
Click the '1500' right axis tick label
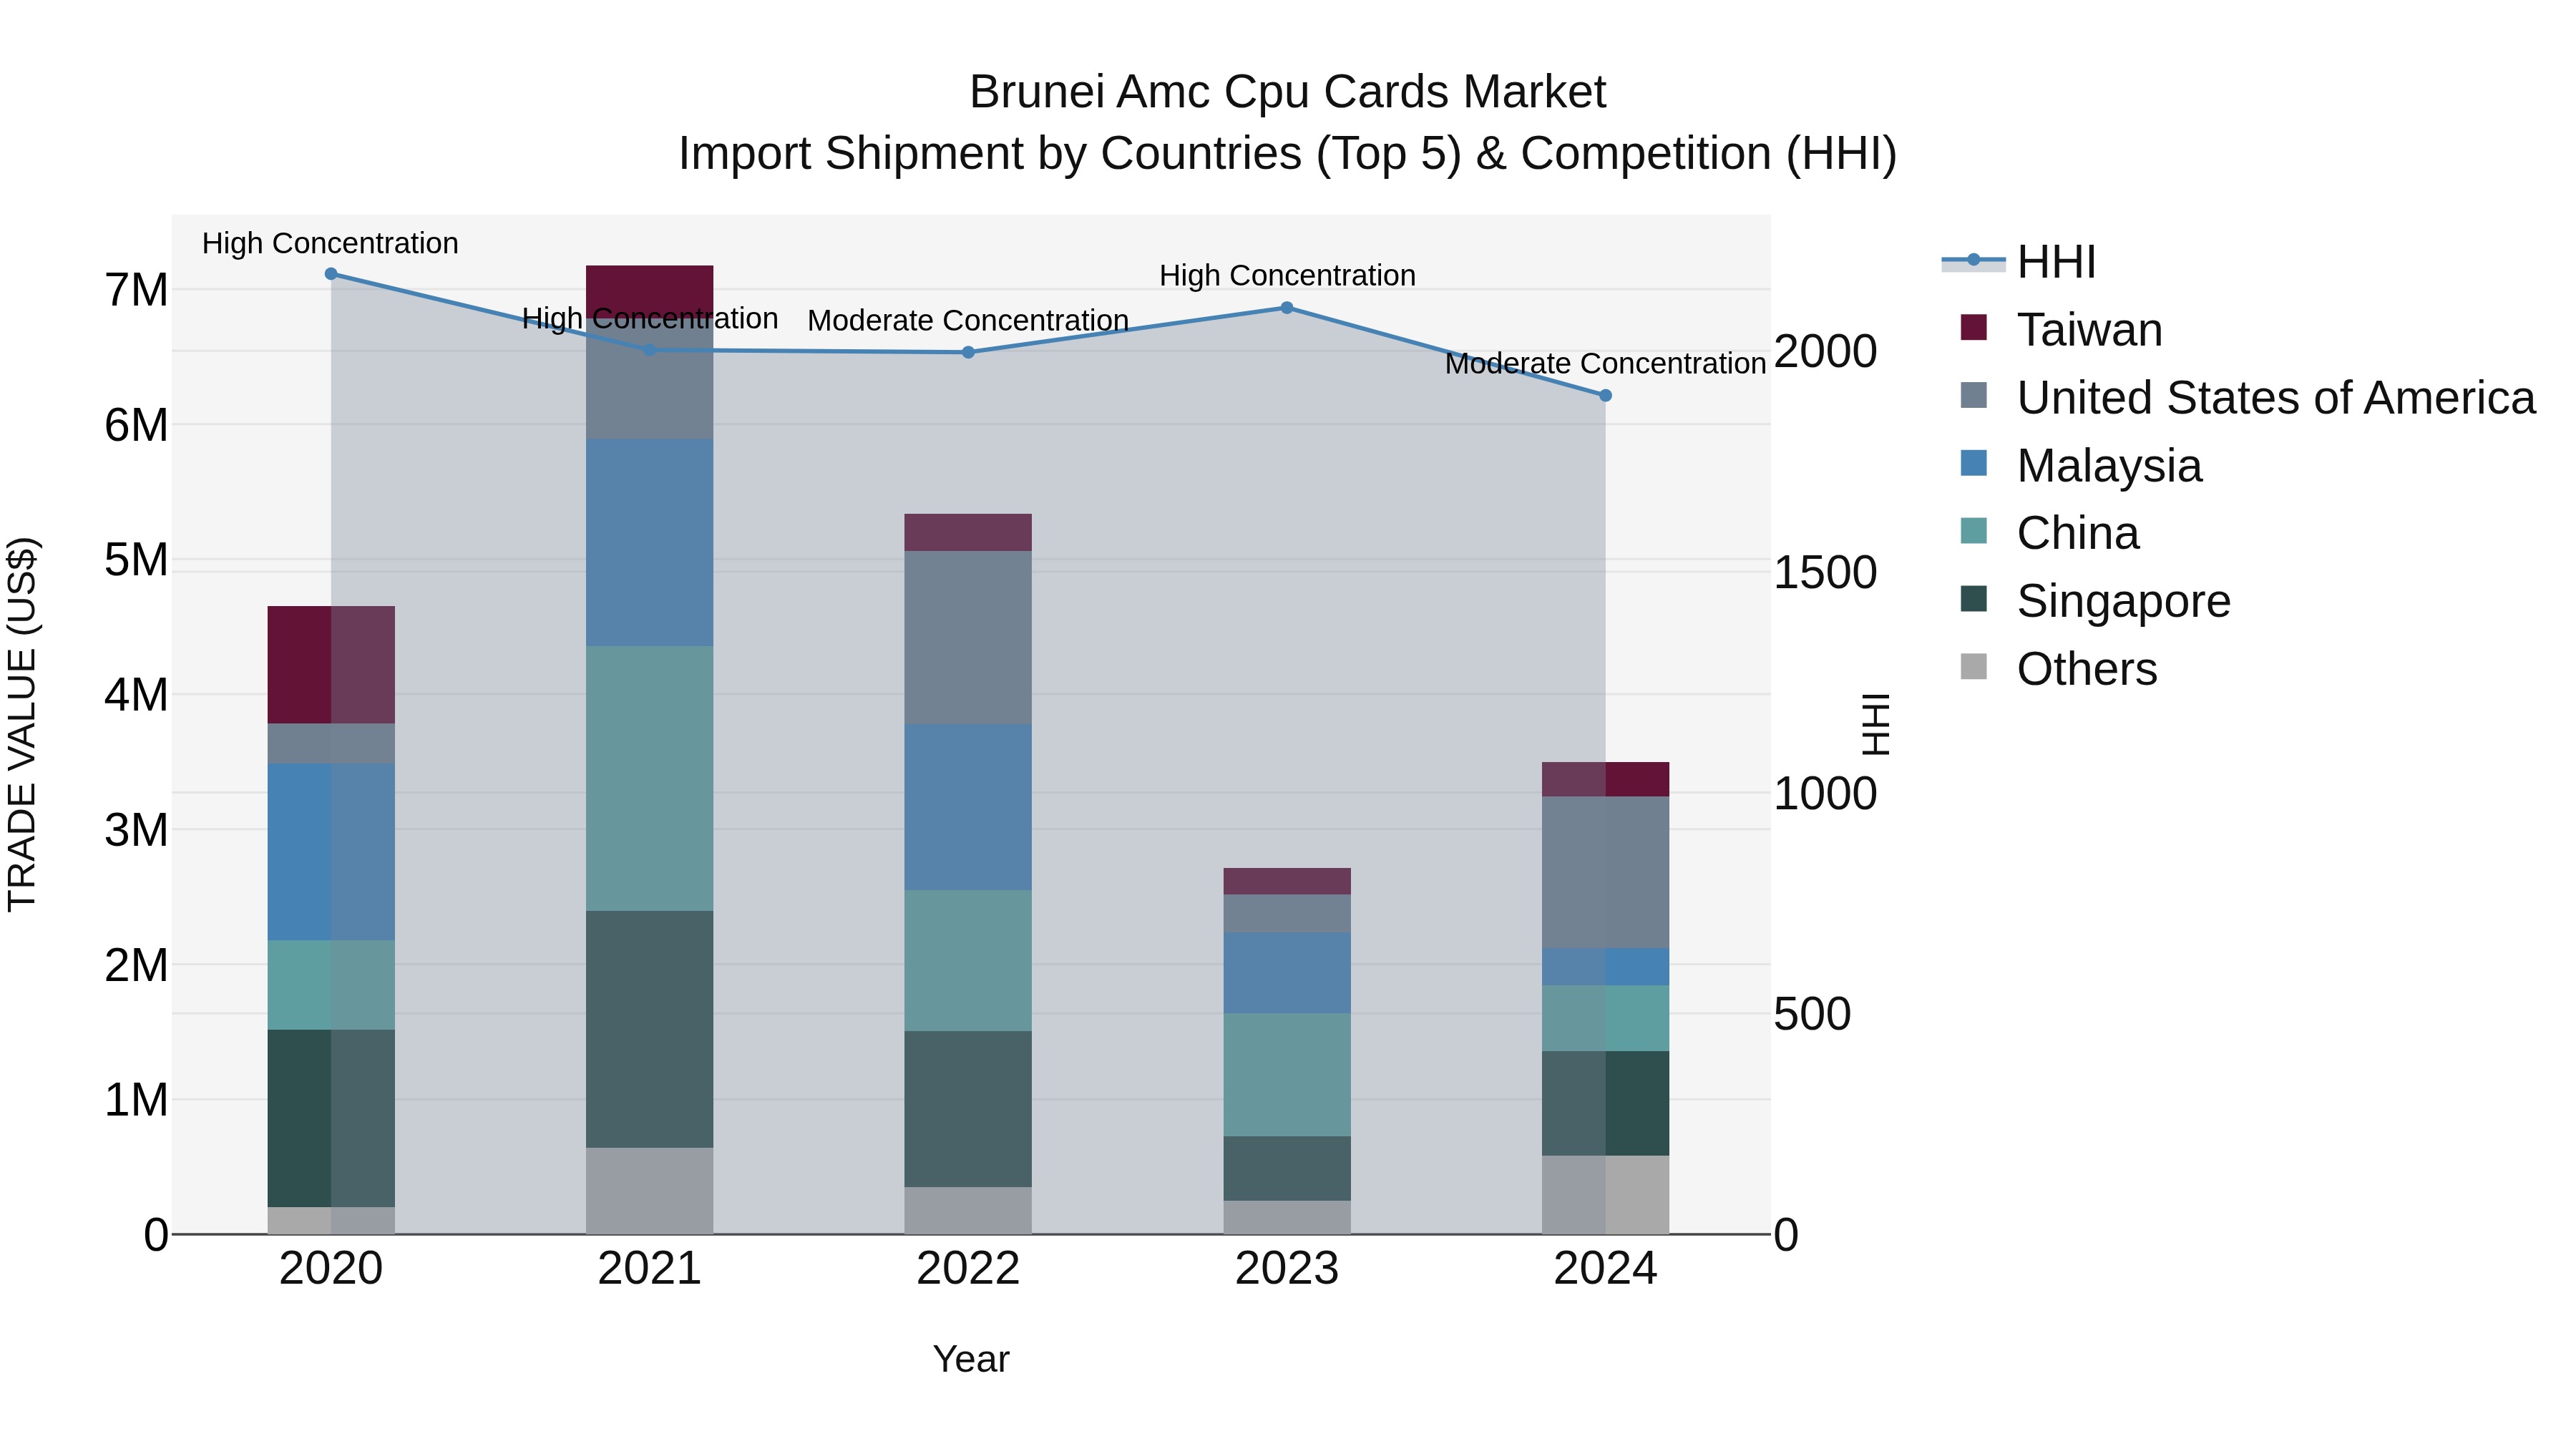1826,572
